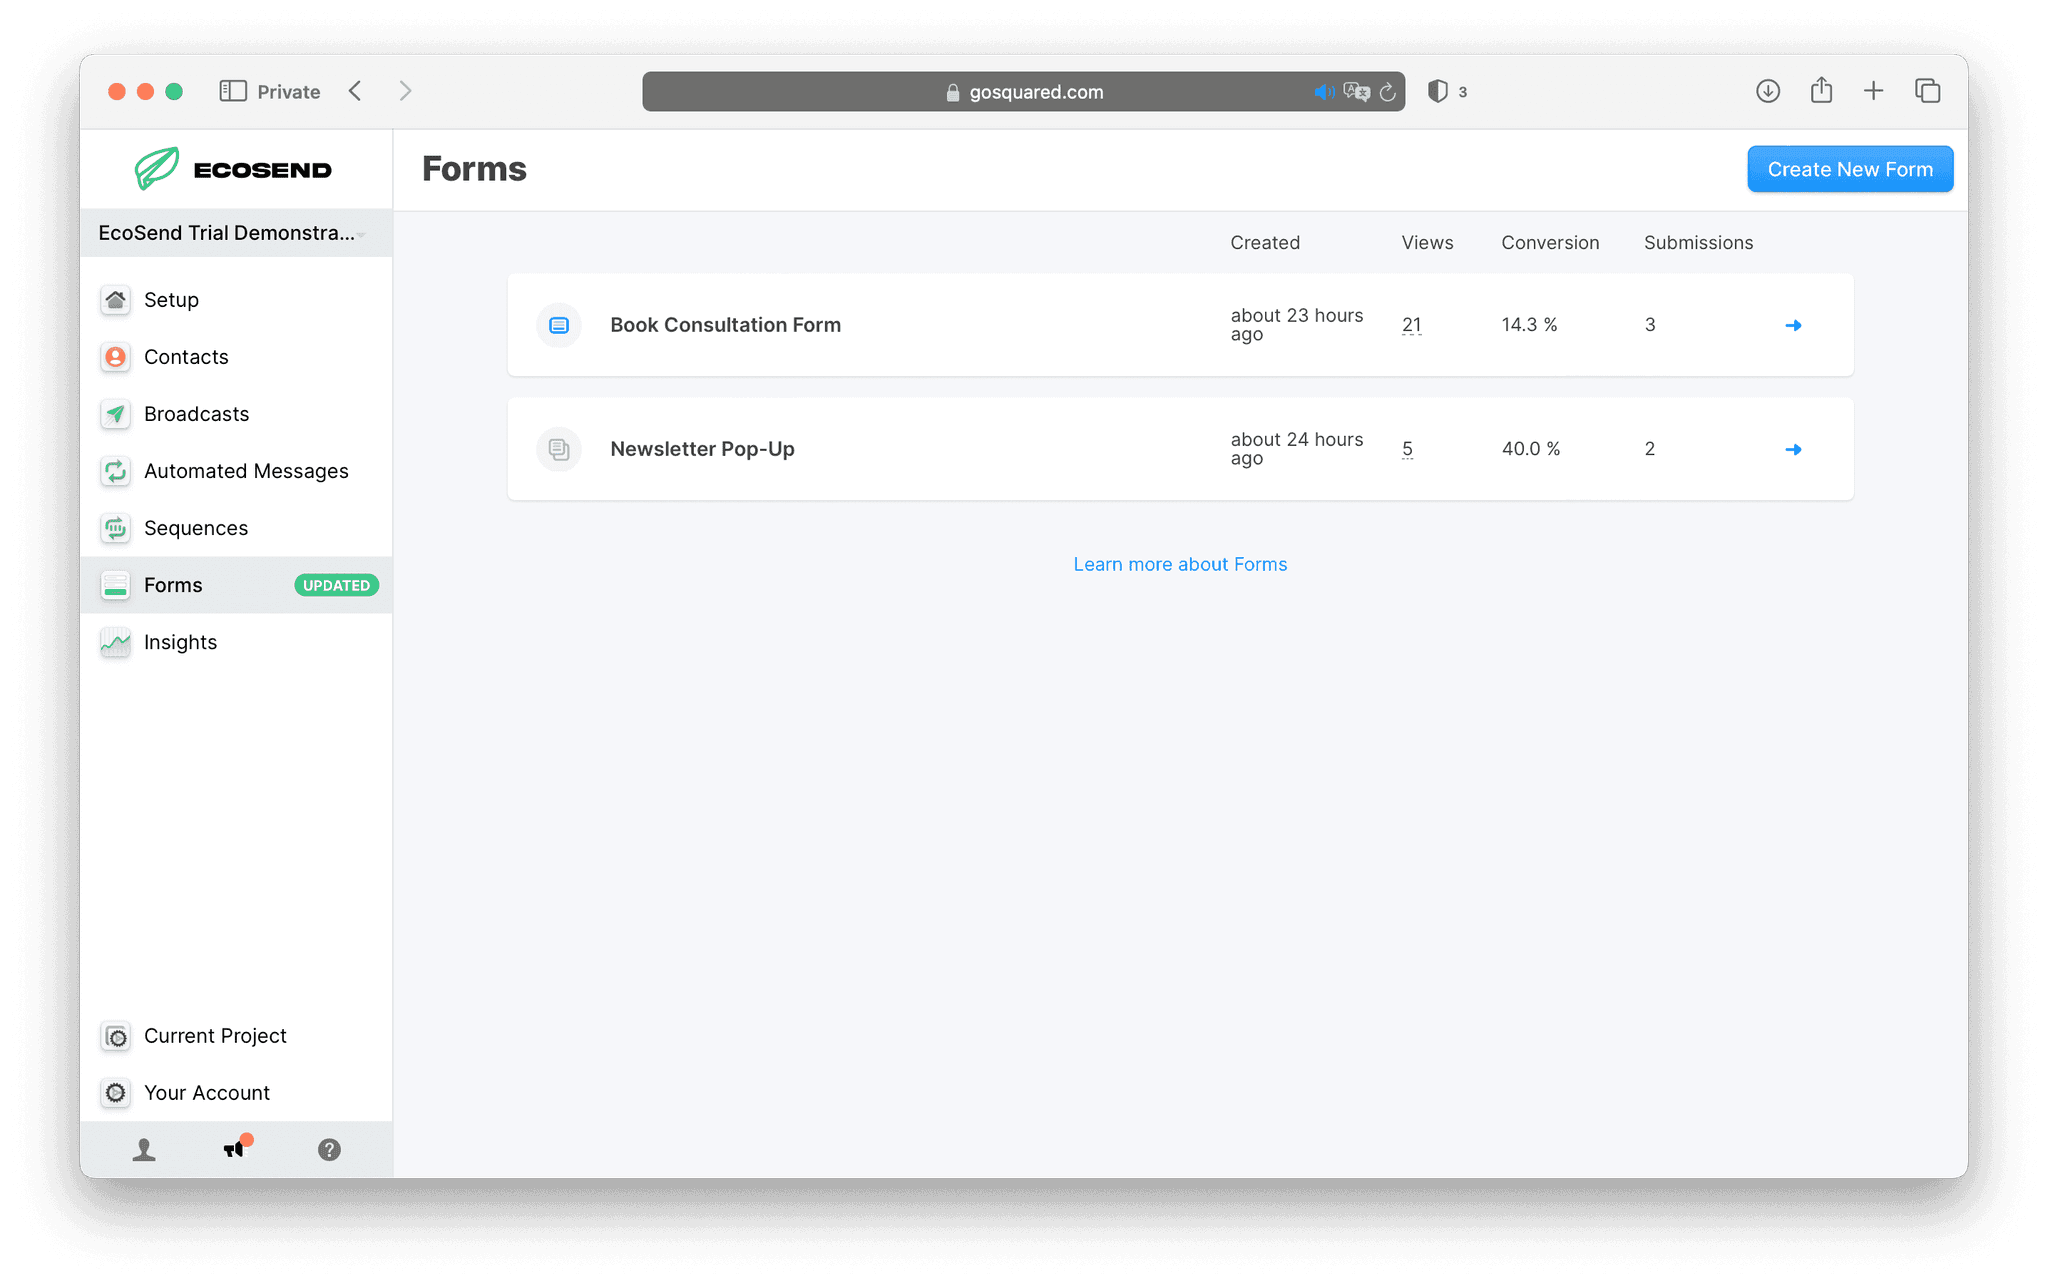Open the help question mark icon
The image size is (2048, 1284).
pos(329,1150)
